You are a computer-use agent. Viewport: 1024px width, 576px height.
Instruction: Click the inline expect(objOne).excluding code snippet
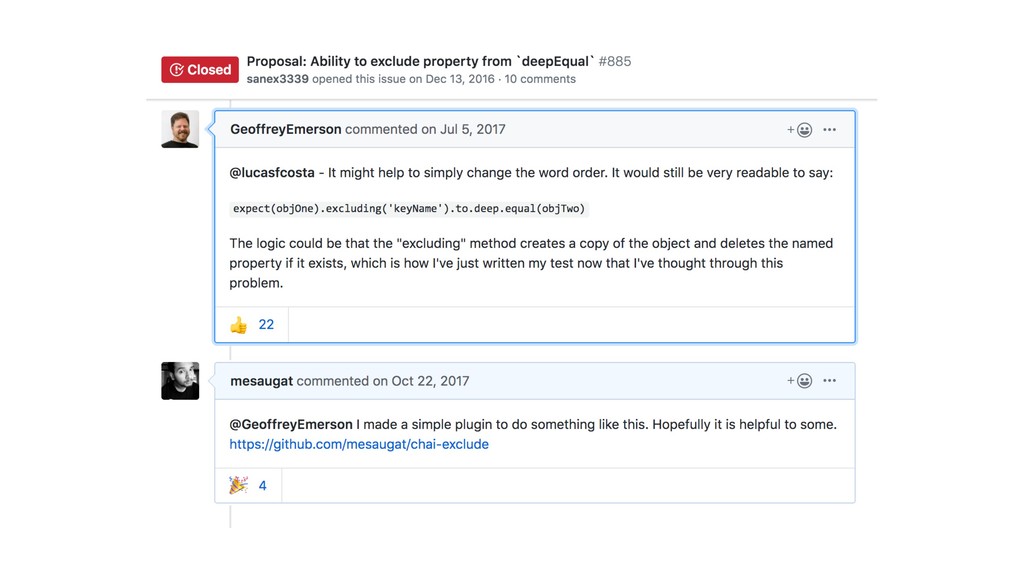408,209
